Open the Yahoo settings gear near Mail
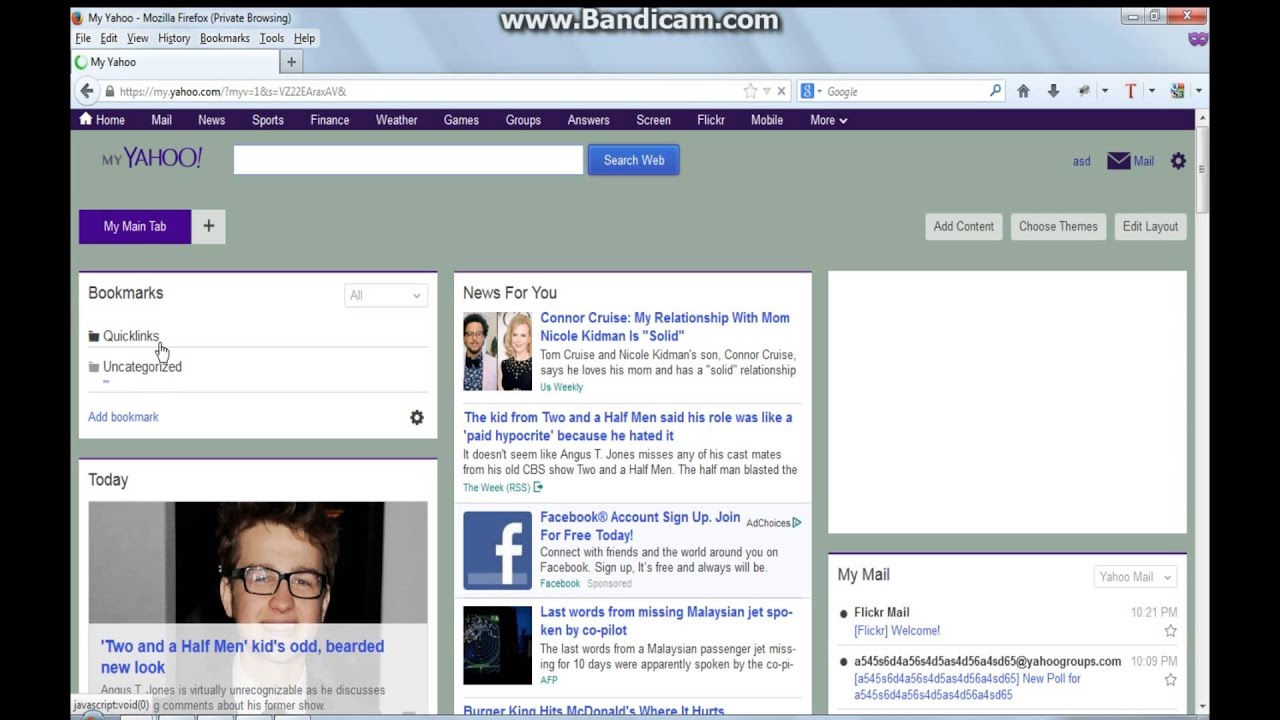The height and width of the screenshot is (720, 1280). click(x=1178, y=161)
